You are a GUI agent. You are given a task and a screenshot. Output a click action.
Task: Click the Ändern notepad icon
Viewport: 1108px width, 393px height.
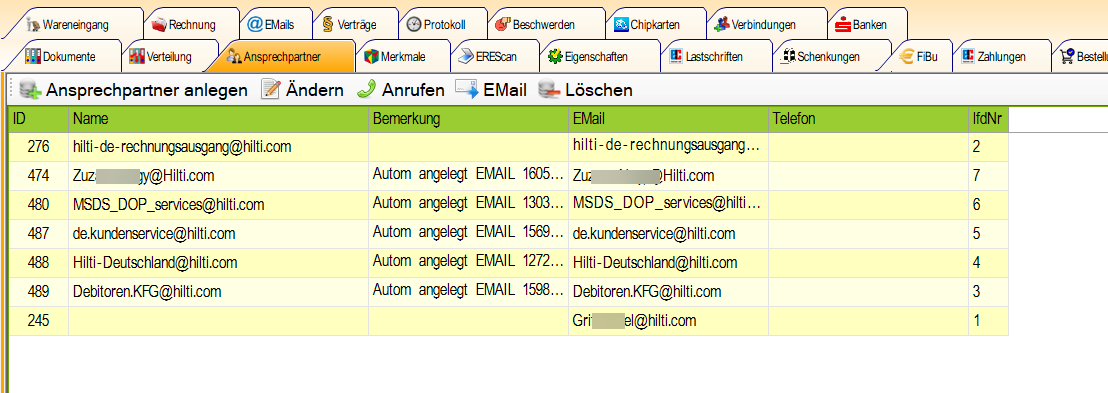tap(271, 90)
